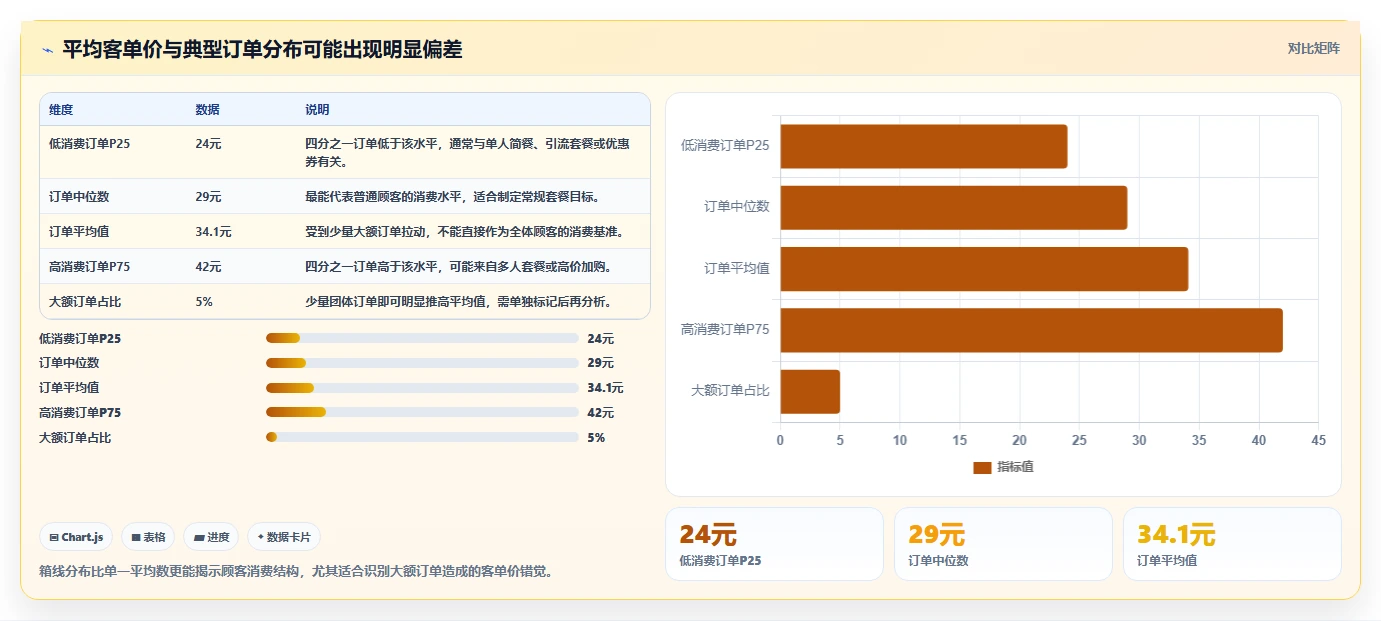Image resolution: width=1381 pixels, height=621 pixels.
Task: Click the 订单平均值 progress bar
Action: click(x=422, y=388)
